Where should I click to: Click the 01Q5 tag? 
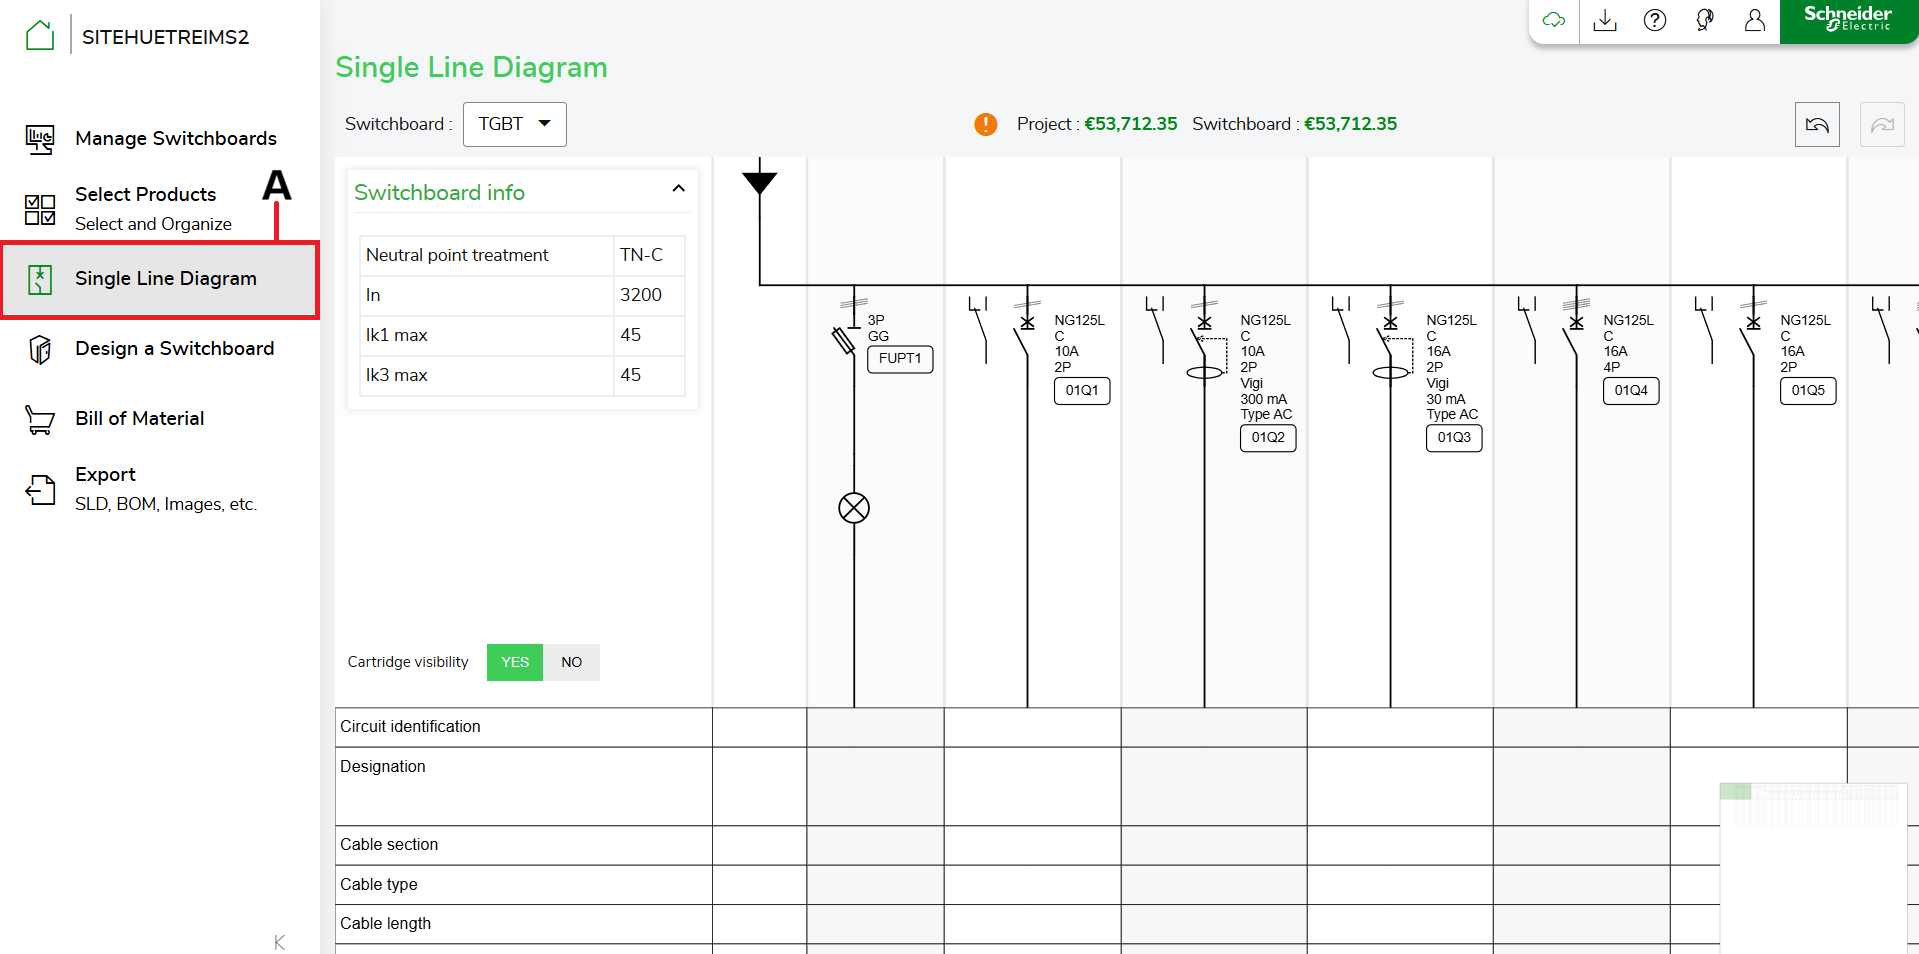(1808, 391)
